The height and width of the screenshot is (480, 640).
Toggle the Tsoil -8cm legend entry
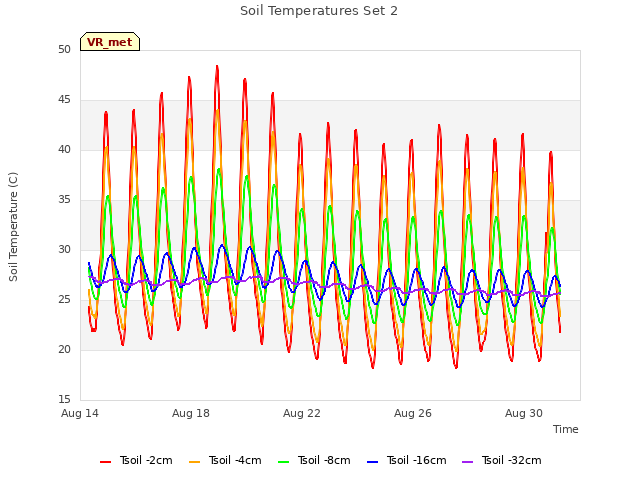click(x=314, y=460)
